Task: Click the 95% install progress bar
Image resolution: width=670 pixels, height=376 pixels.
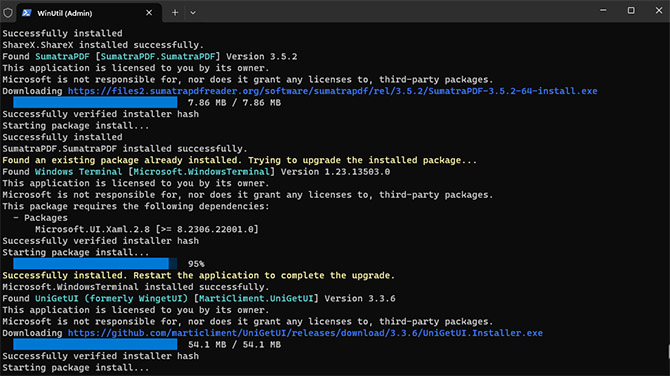Action: point(95,264)
